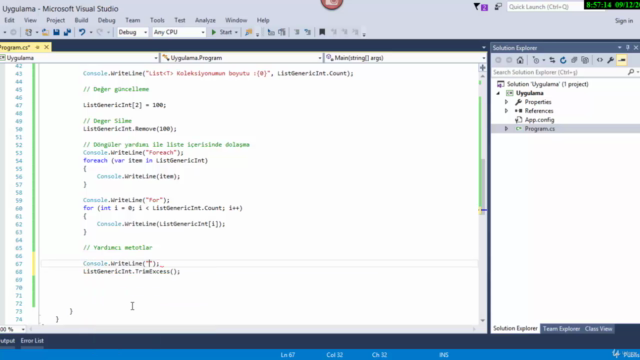Toggle auto-hide pin on Solution Explorer
The height and width of the screenshot is (360, 640).
click(628, 48)
